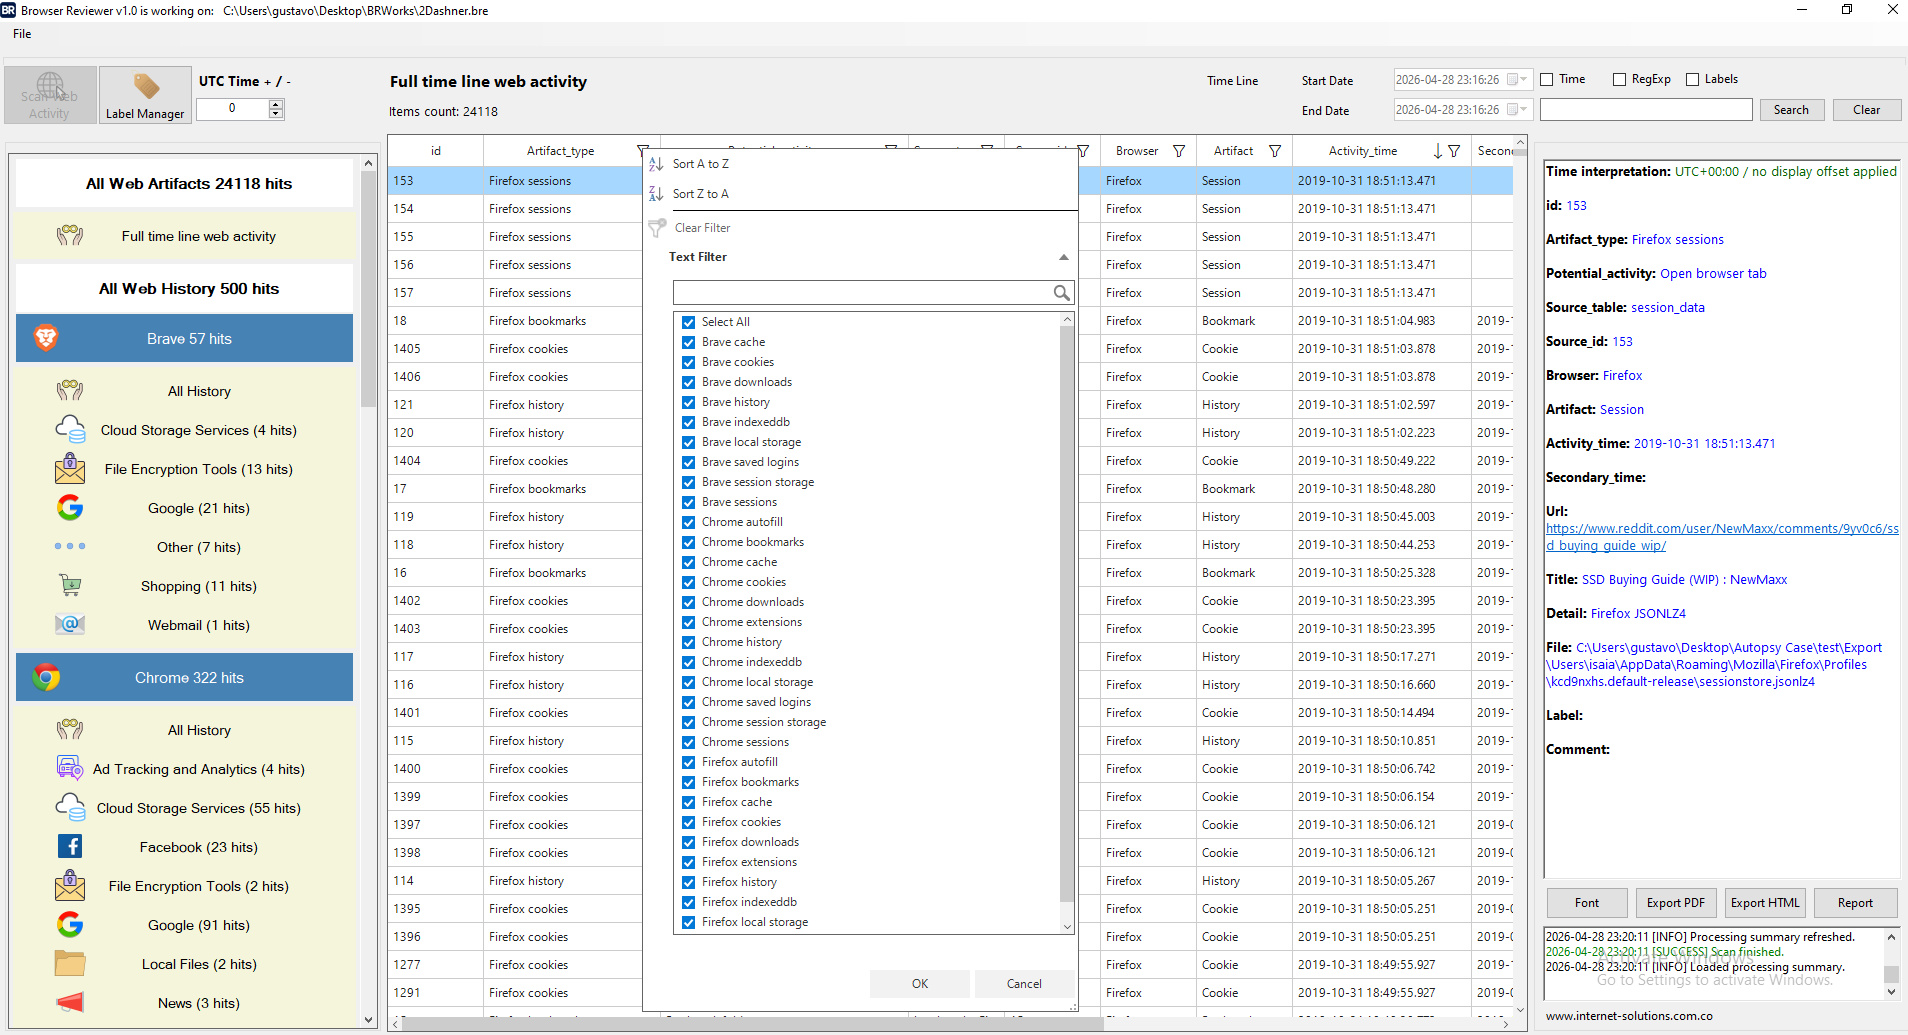Viewport: 1908px width, 1035px height.
Task: Toggle the Select All checkbox
Action: click(x=689, y=322)
